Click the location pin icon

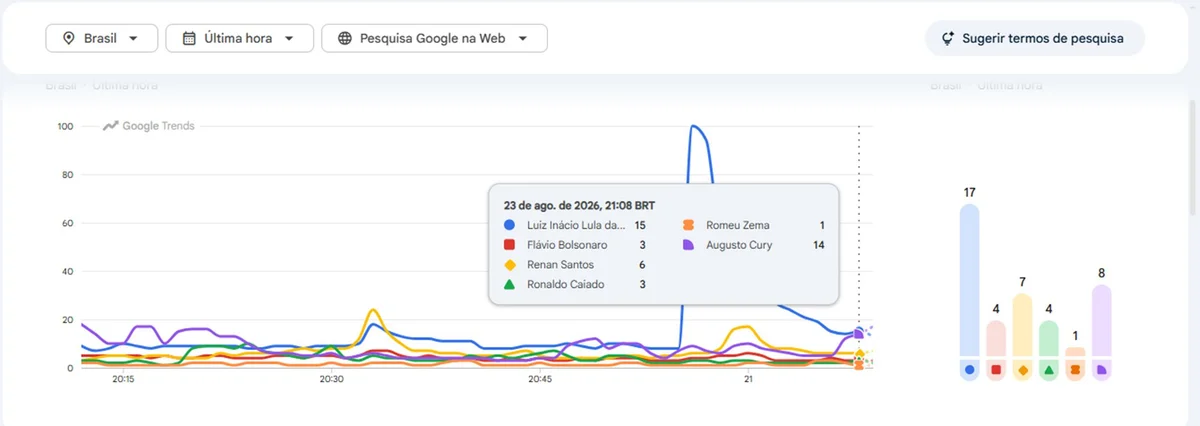coord(69,38)
